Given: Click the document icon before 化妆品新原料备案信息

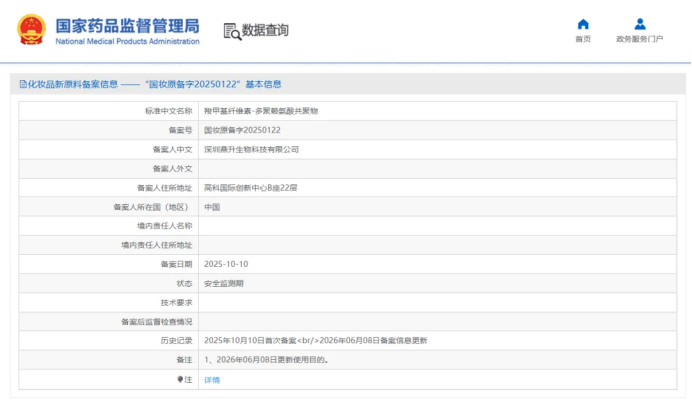Looking at the screenshot, I should [23, 84].
